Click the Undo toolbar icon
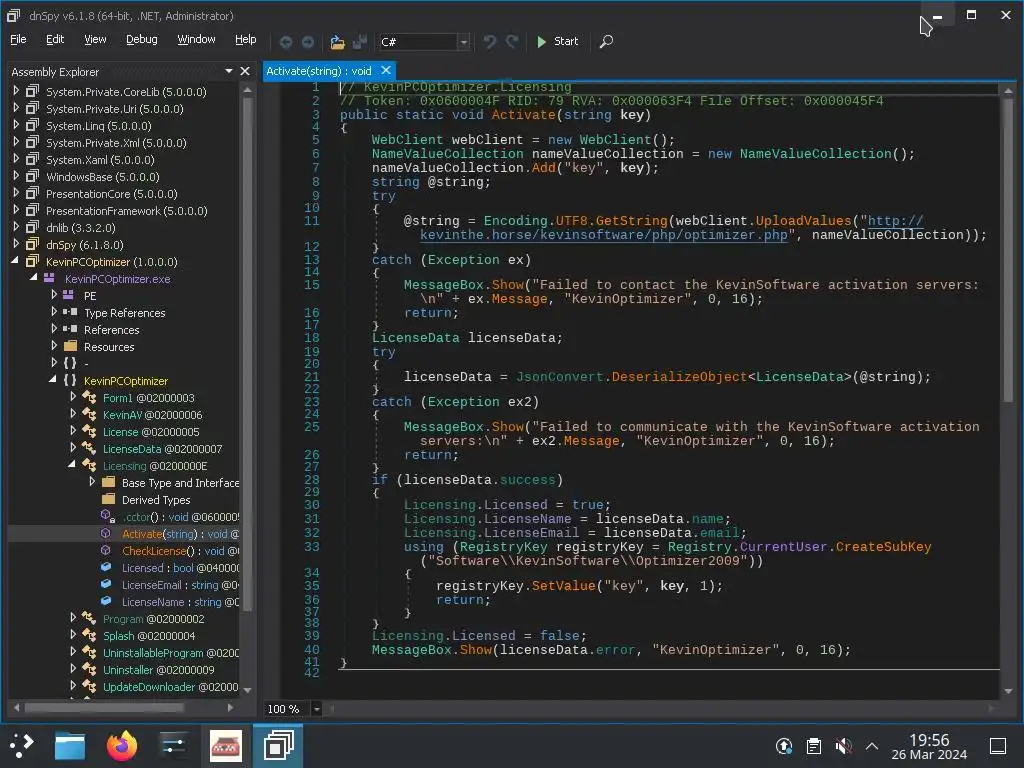The width and height of the screenshot is (1024, 768). 490,42
